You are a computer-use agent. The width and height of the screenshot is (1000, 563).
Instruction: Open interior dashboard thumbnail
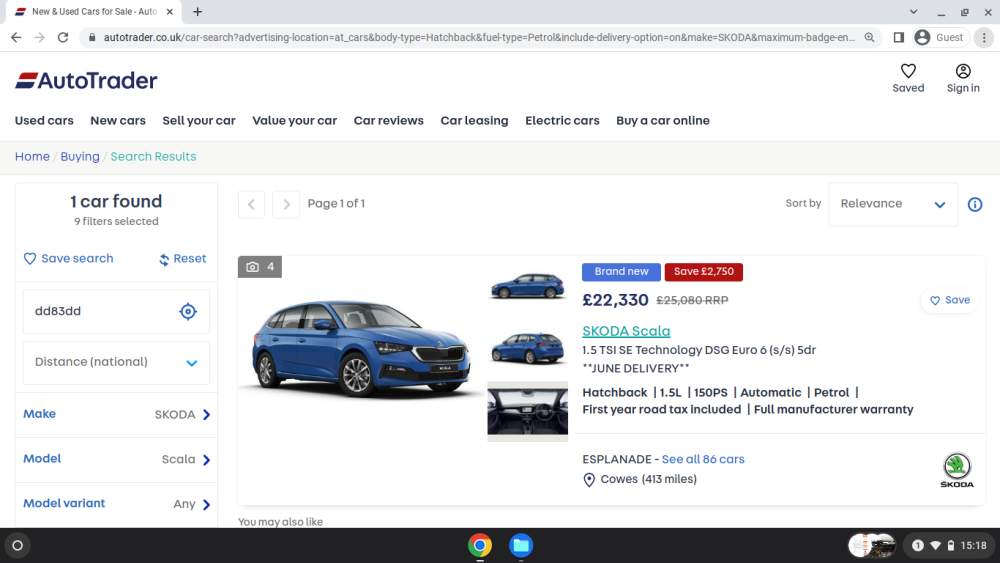pyautogui.click(x=527, y=411)
